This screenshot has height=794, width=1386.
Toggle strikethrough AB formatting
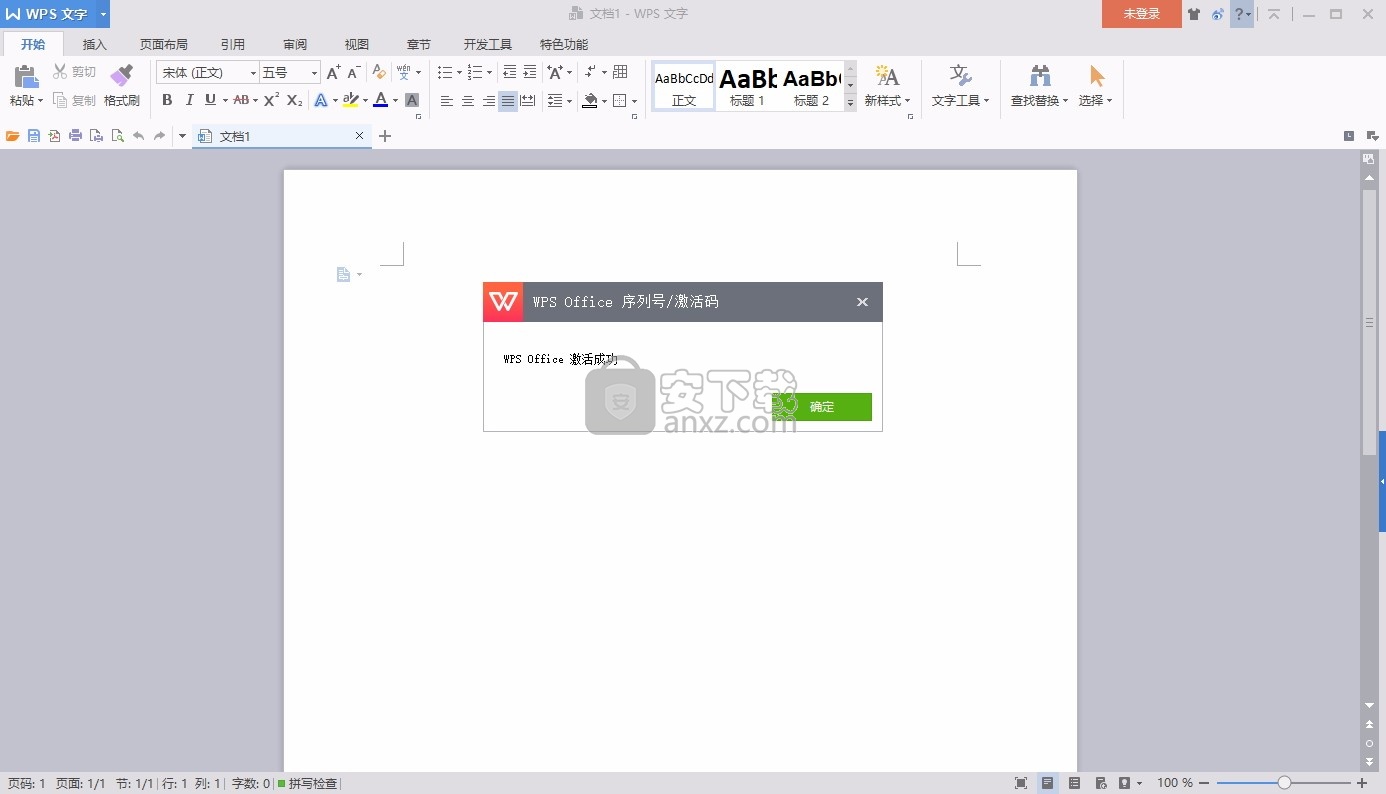coord(241,100)
